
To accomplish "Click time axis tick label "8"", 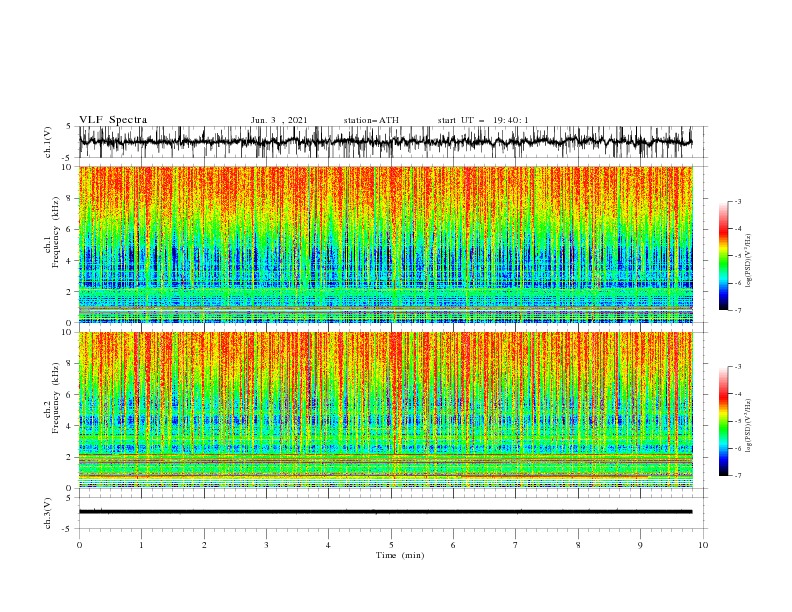I will pyautogui.click(x=578, y=545).
